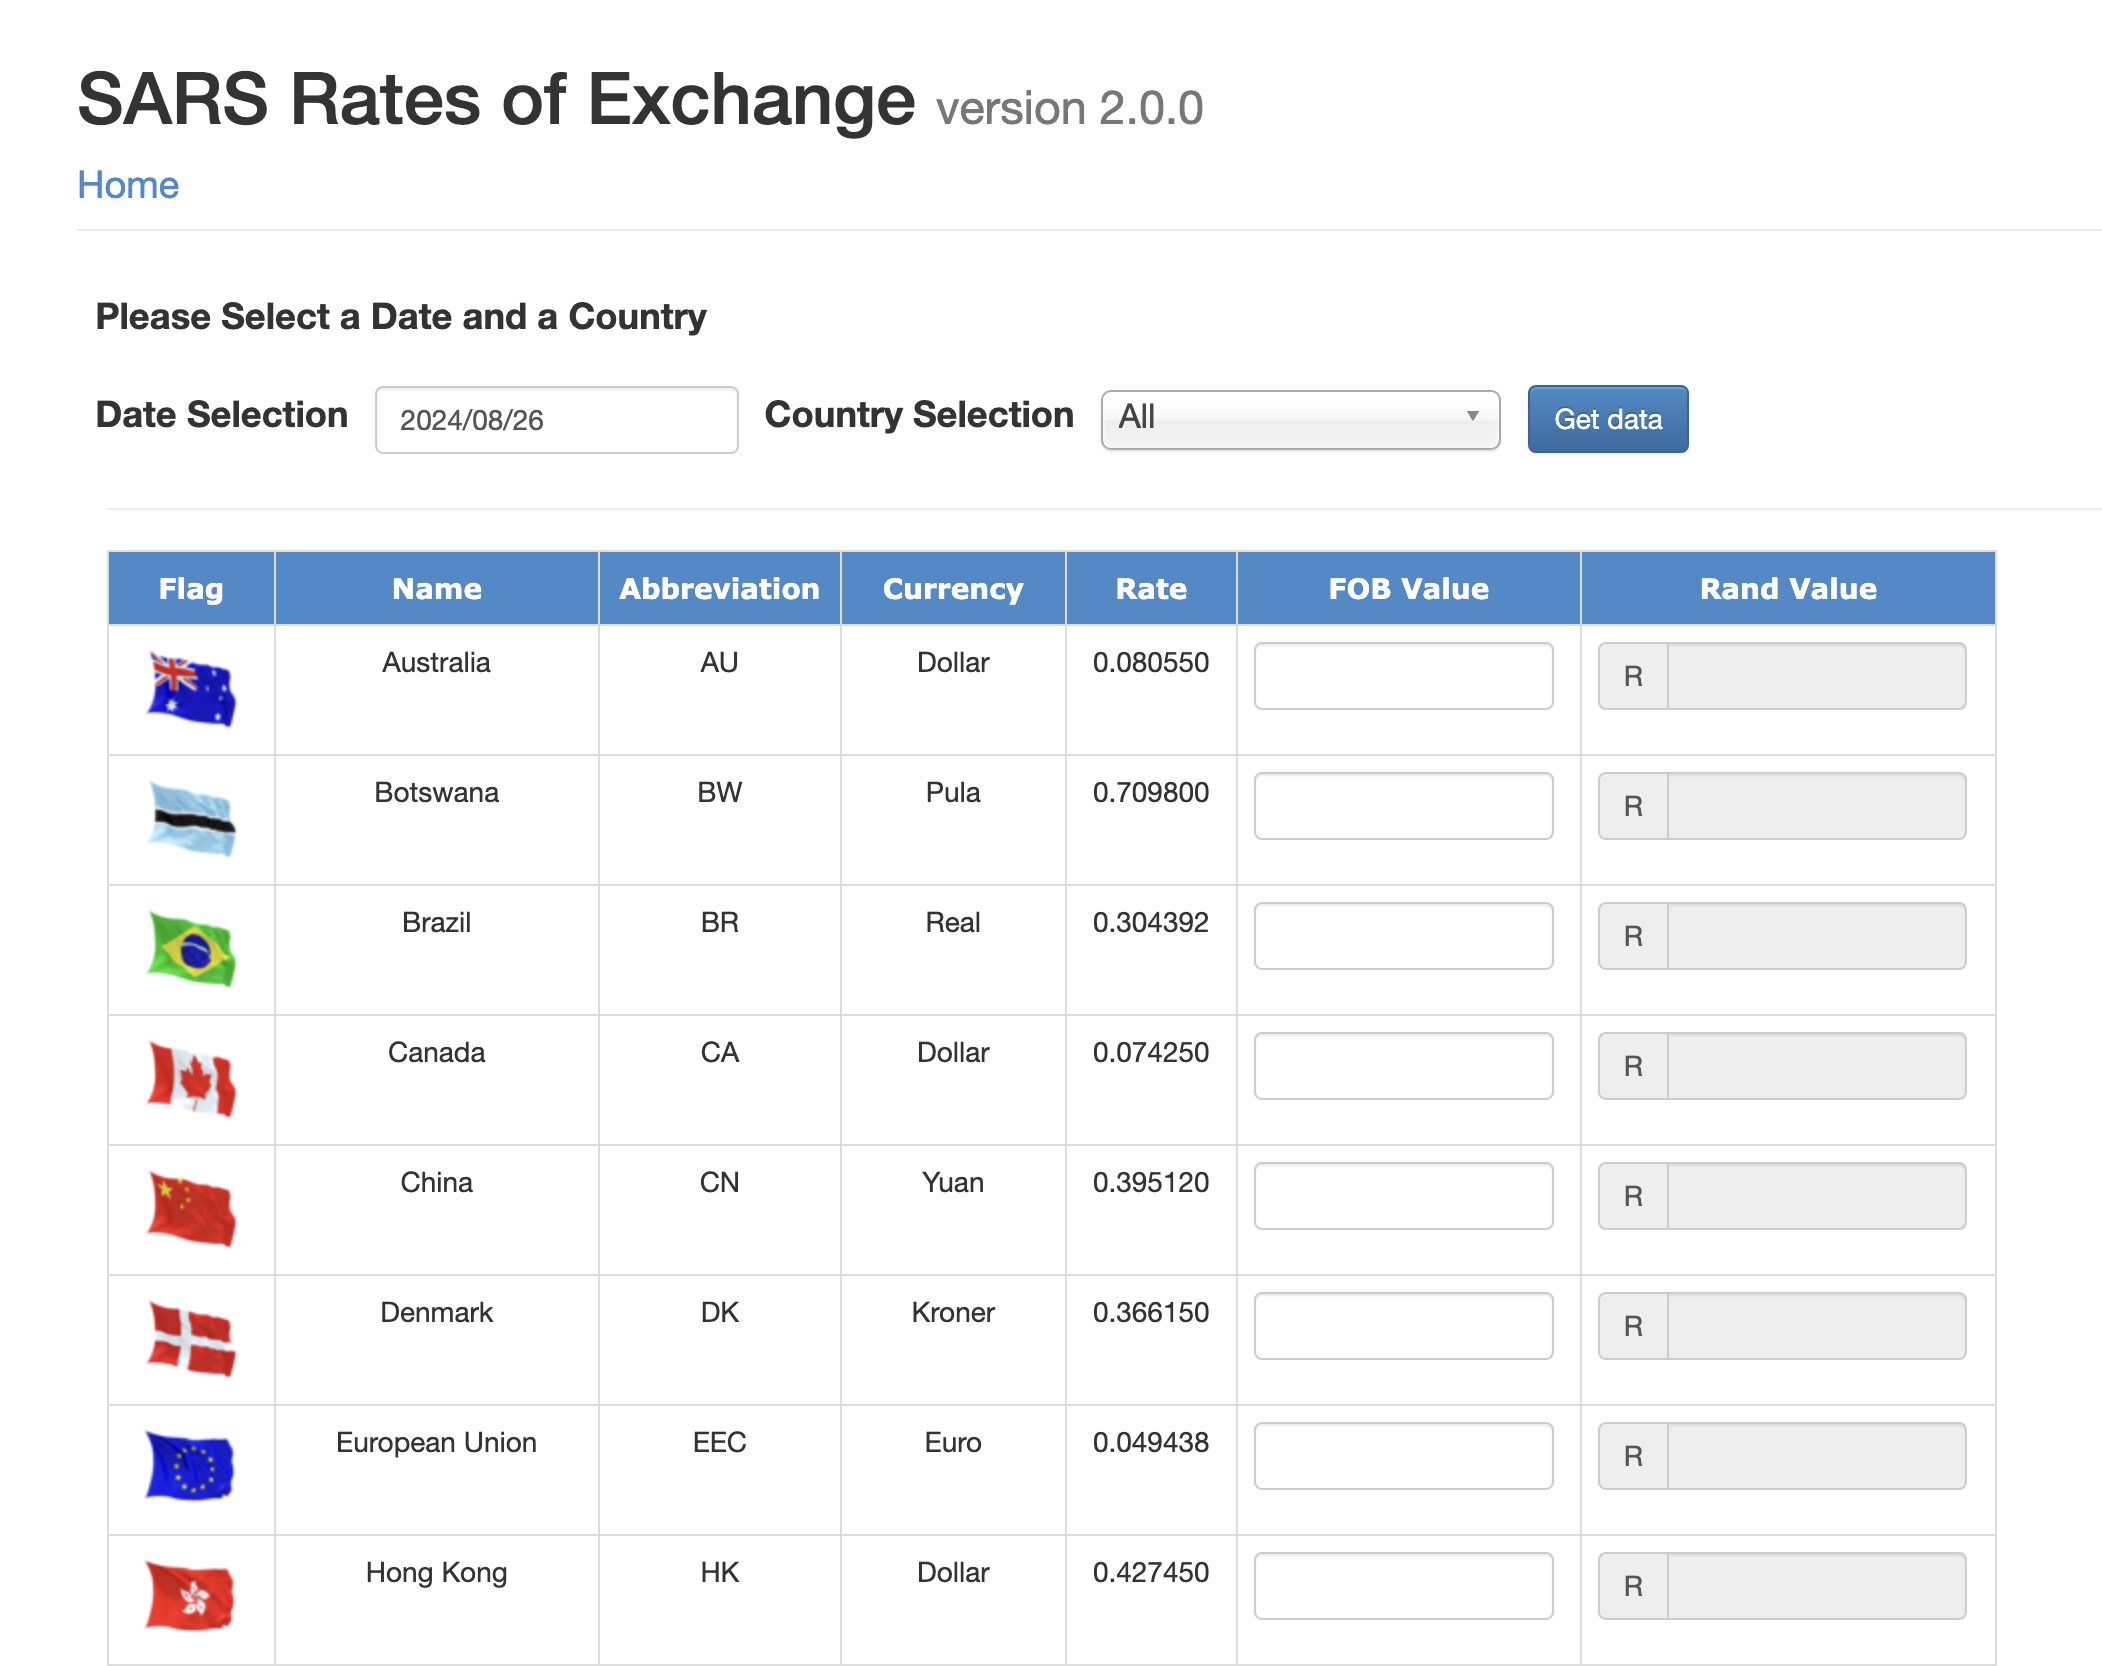Open the Country Selection dropdown
This screenshot has width=2102, height=1666.
point(1299,419)
